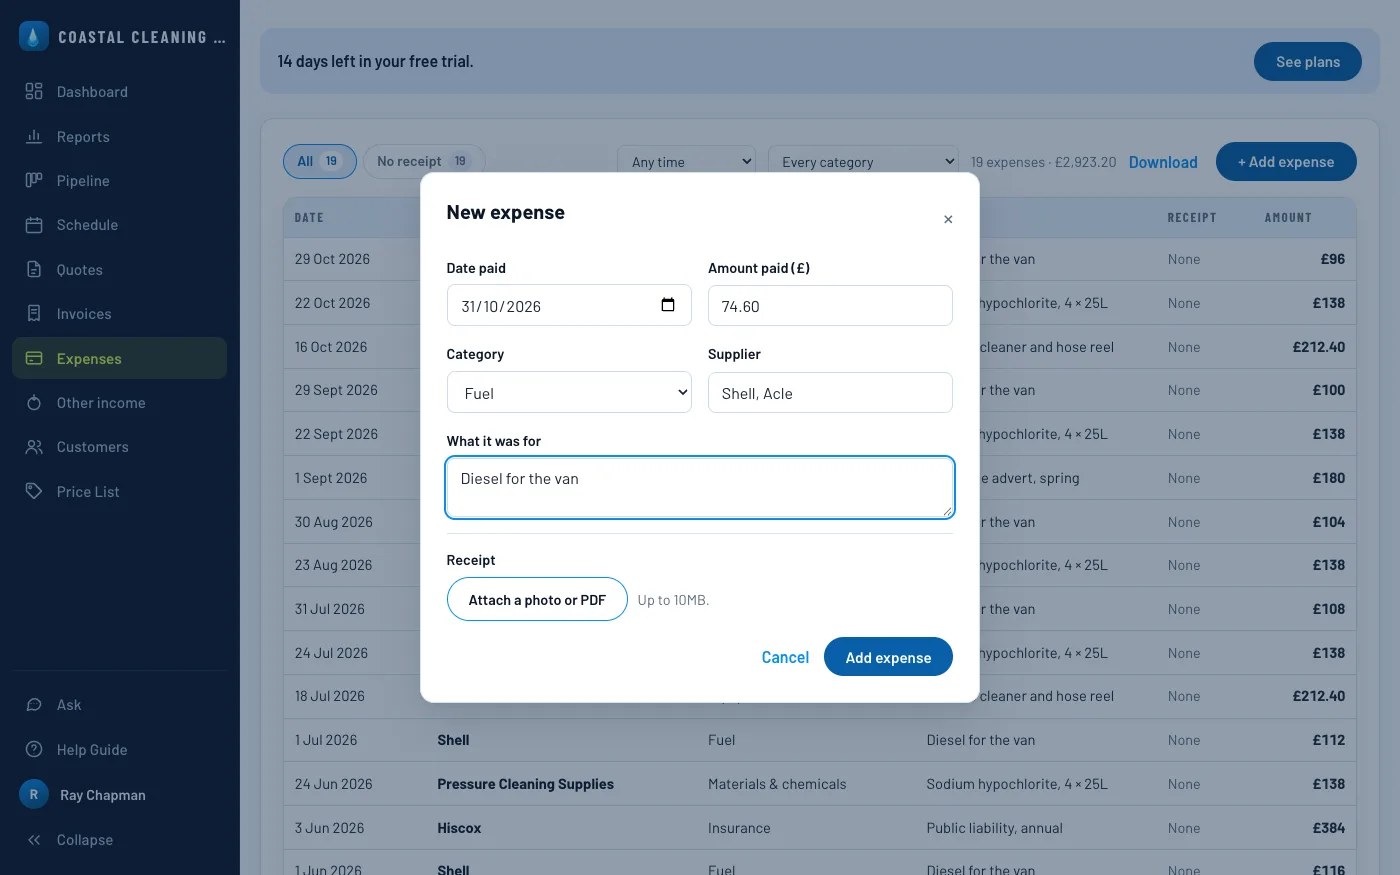The width and height of the screenshot is (1400, 875).
Task: Click the Coastal Cleaning droplet logo
Action: 34,37
